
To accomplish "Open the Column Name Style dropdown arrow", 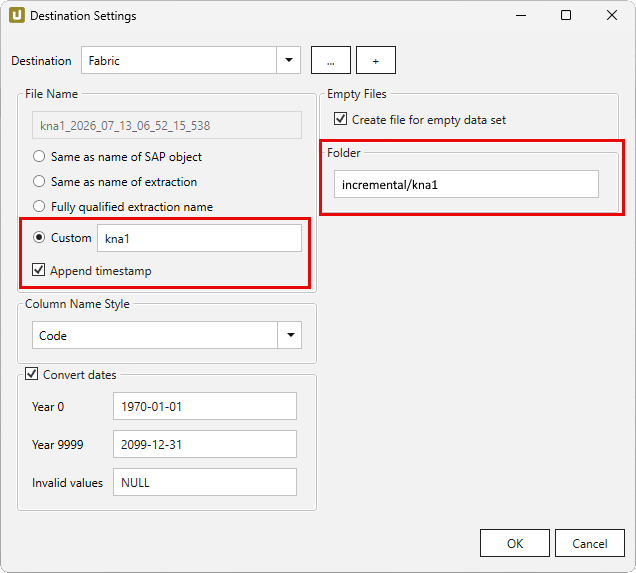I will click(x=290, y=335).
